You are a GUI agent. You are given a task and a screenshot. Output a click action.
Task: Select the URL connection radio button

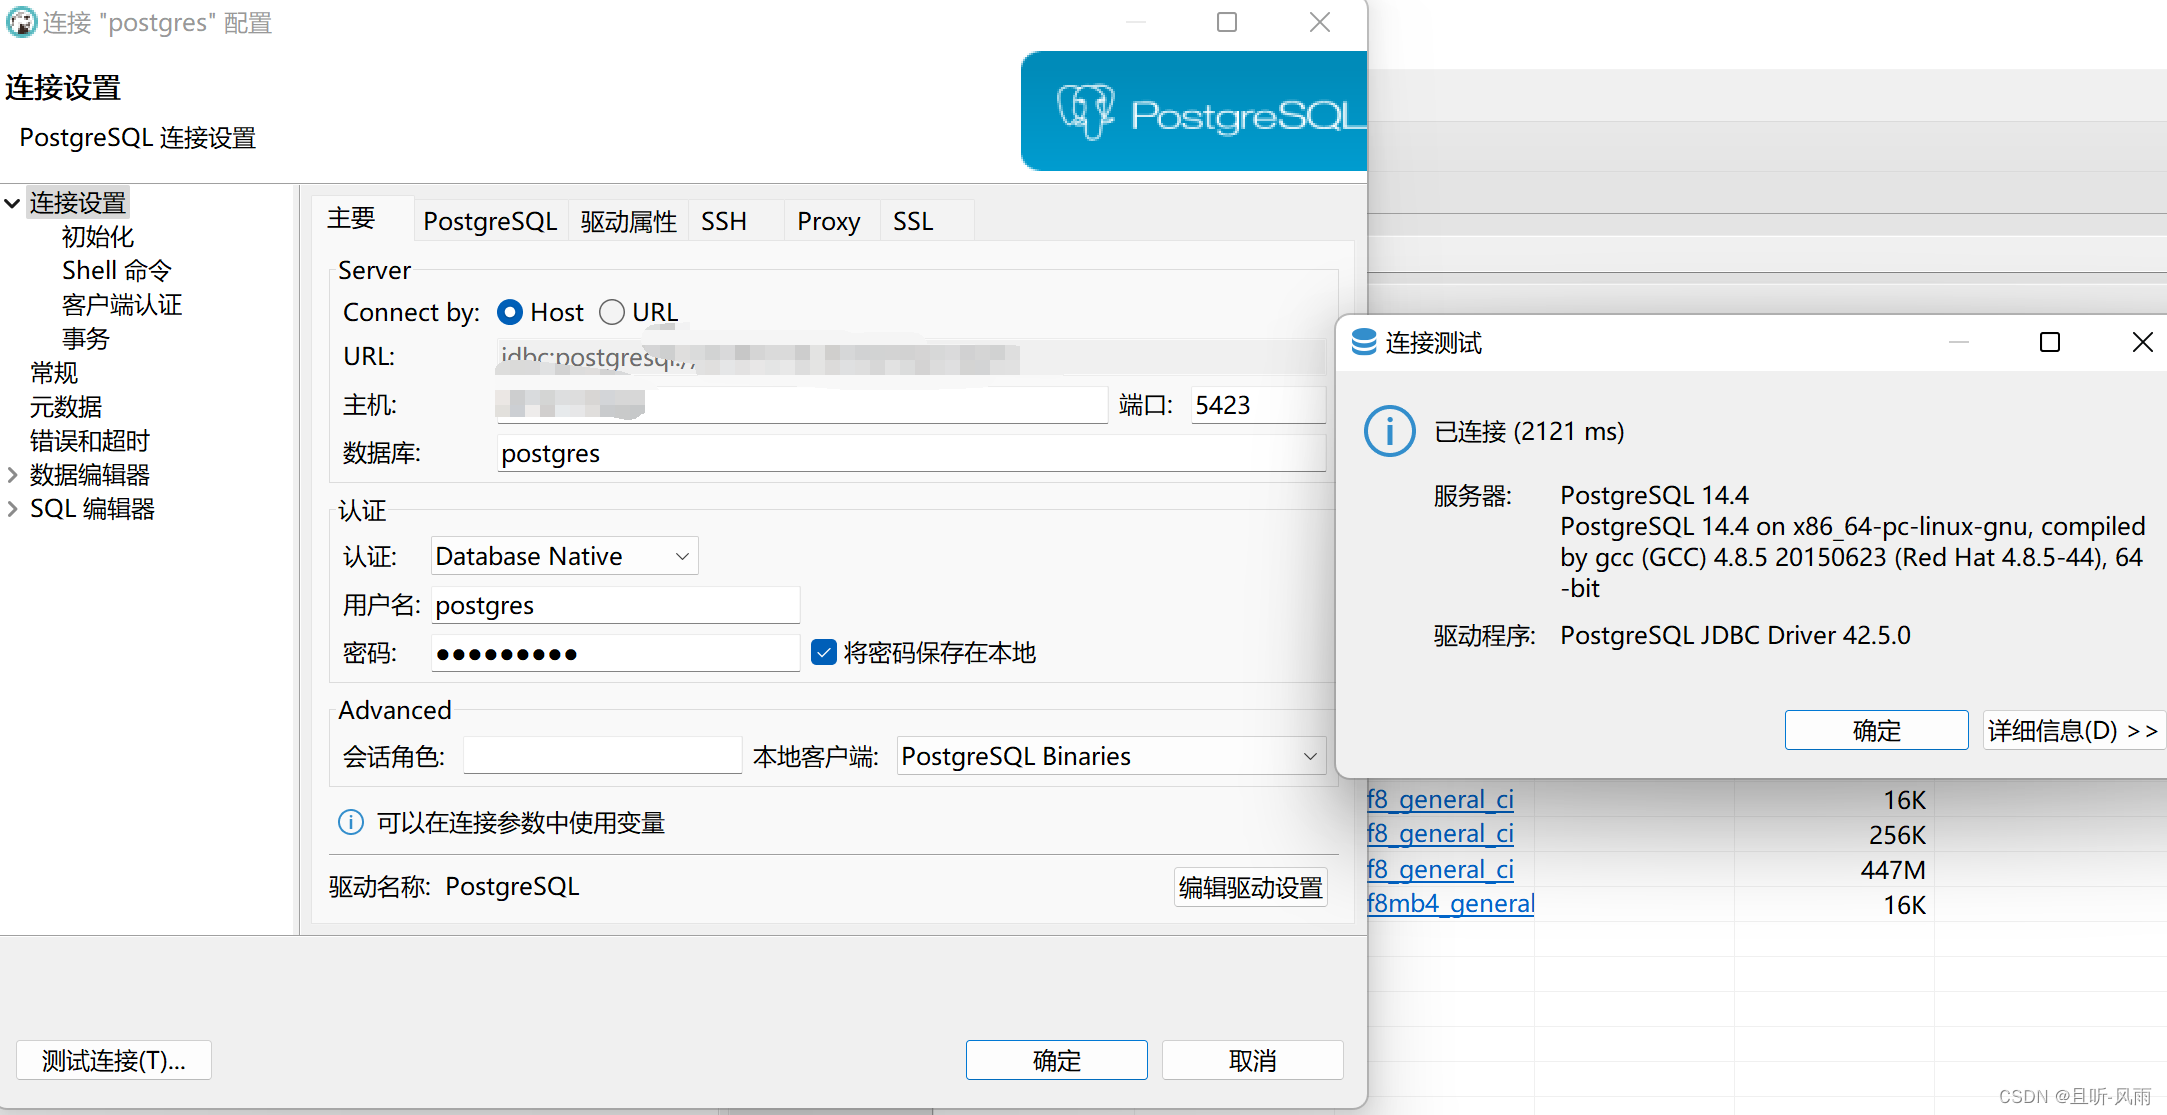(611, 312)
